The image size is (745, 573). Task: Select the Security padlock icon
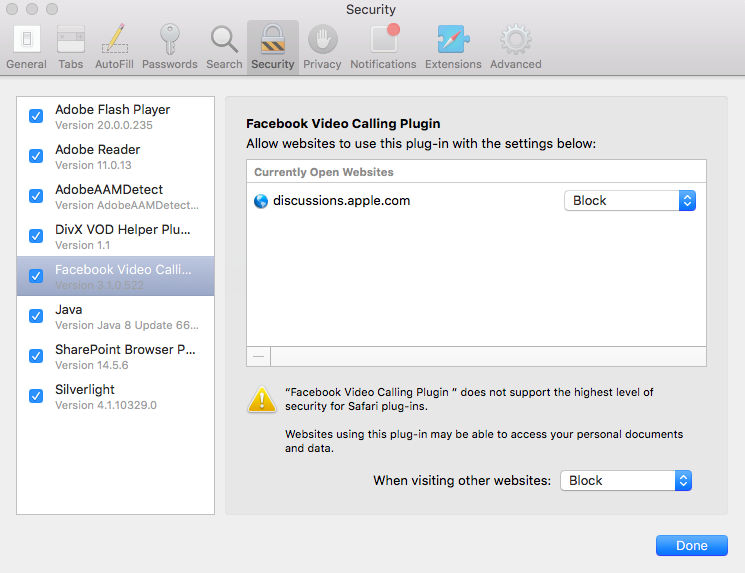pos(273,39)
